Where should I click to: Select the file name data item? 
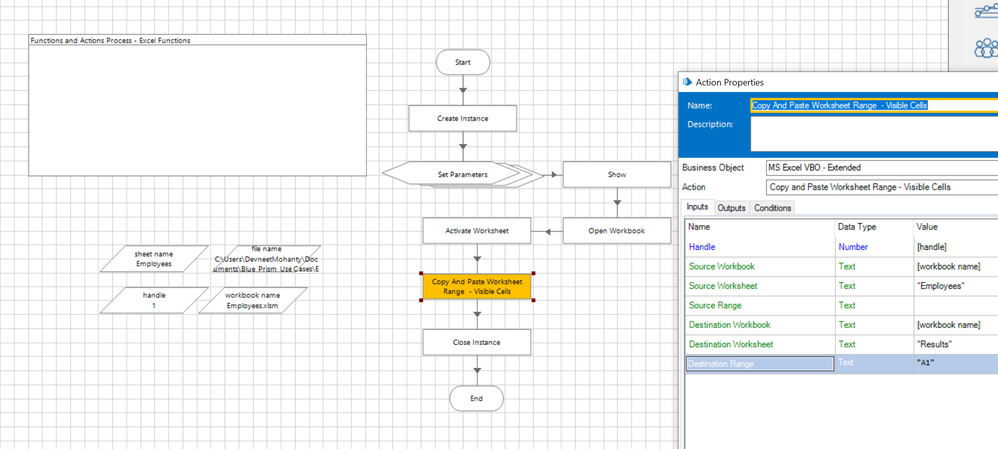[266, 259]
